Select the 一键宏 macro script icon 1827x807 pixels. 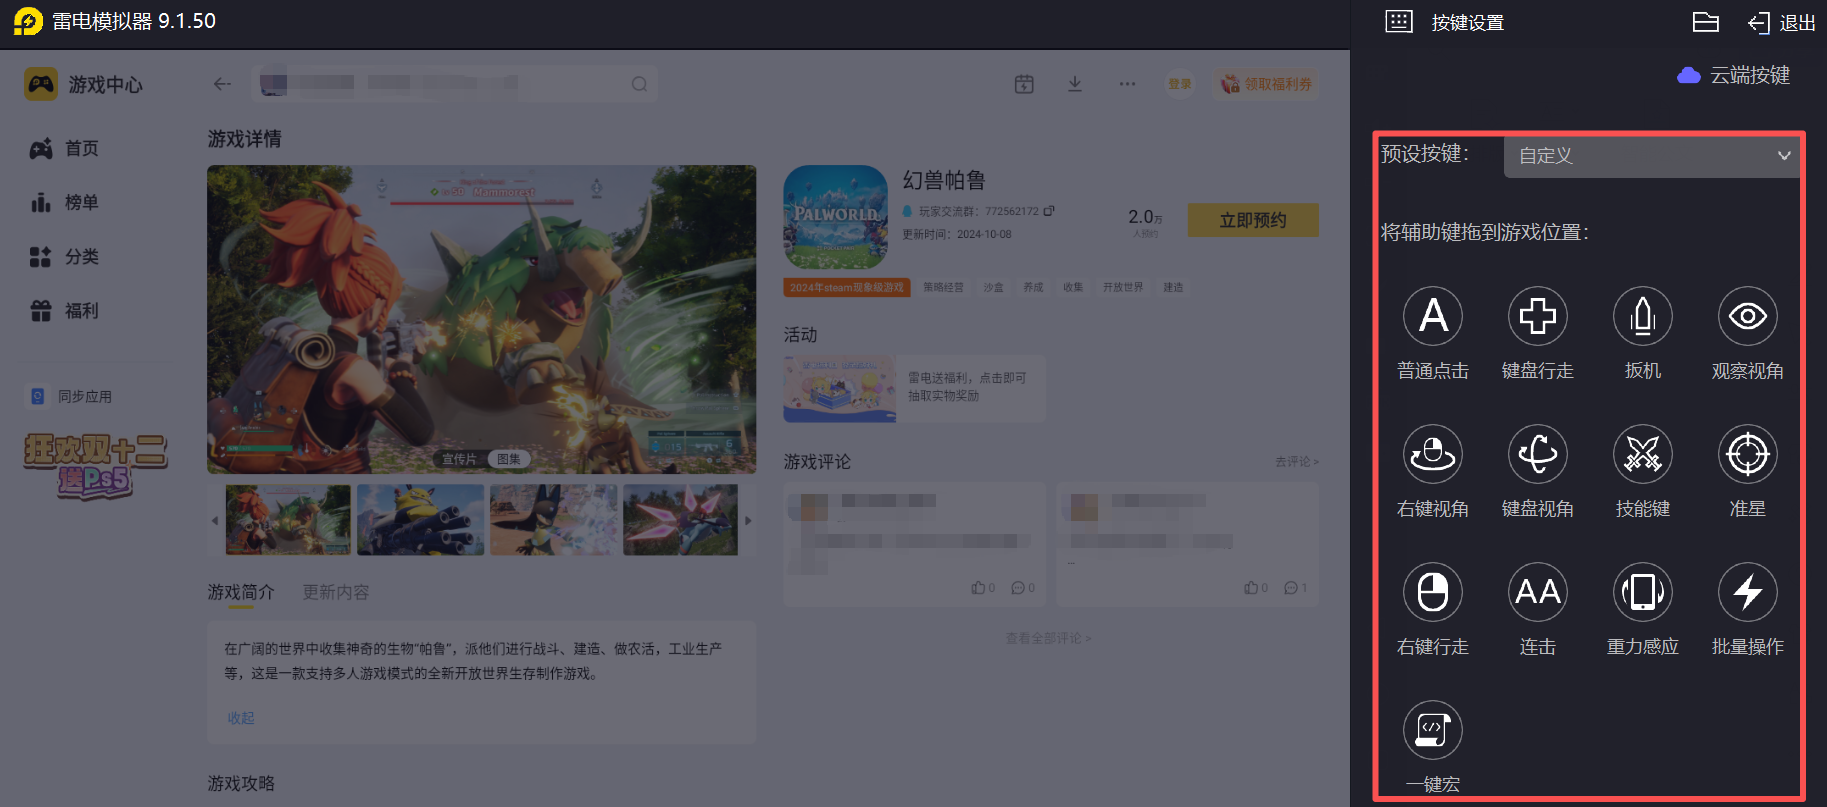click(x=1432, y=730)
